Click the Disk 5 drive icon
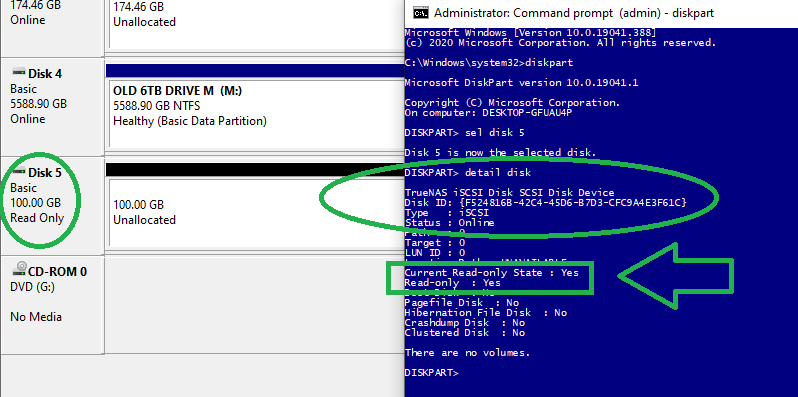Image resolution: width=798 pixels, height=397 pixels. pyautogui.click(x=18, y=171)
